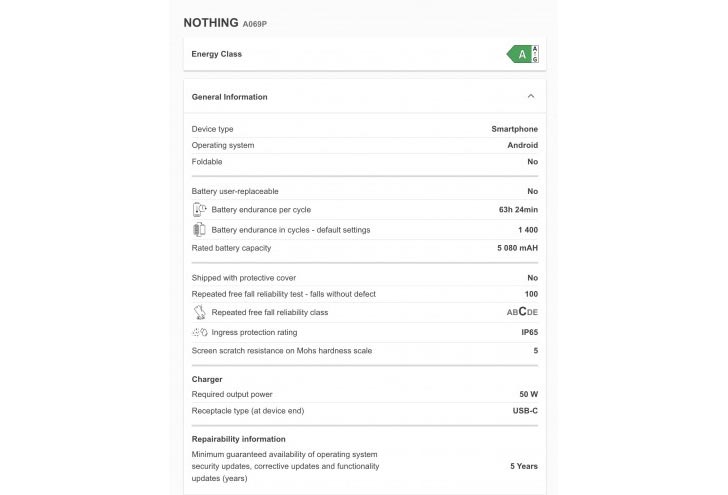Screen dimensions: 728x495
Task: Click the Repairability information heading
Action: (x=238, y=439)
